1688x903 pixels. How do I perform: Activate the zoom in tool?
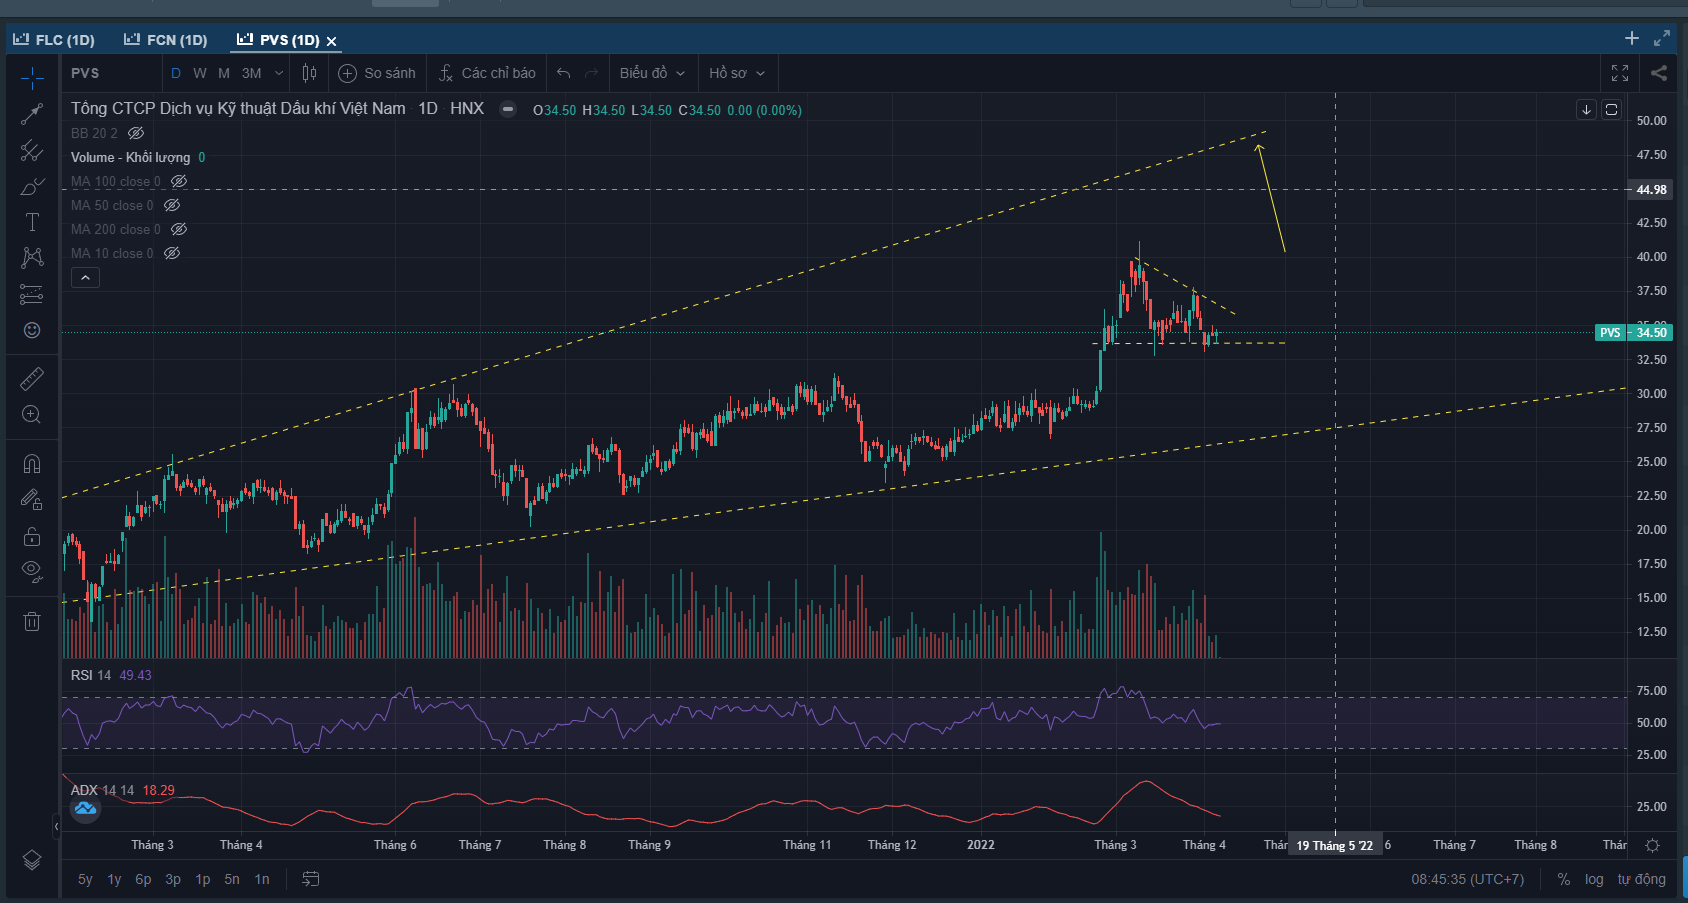(x=32, y=415)
